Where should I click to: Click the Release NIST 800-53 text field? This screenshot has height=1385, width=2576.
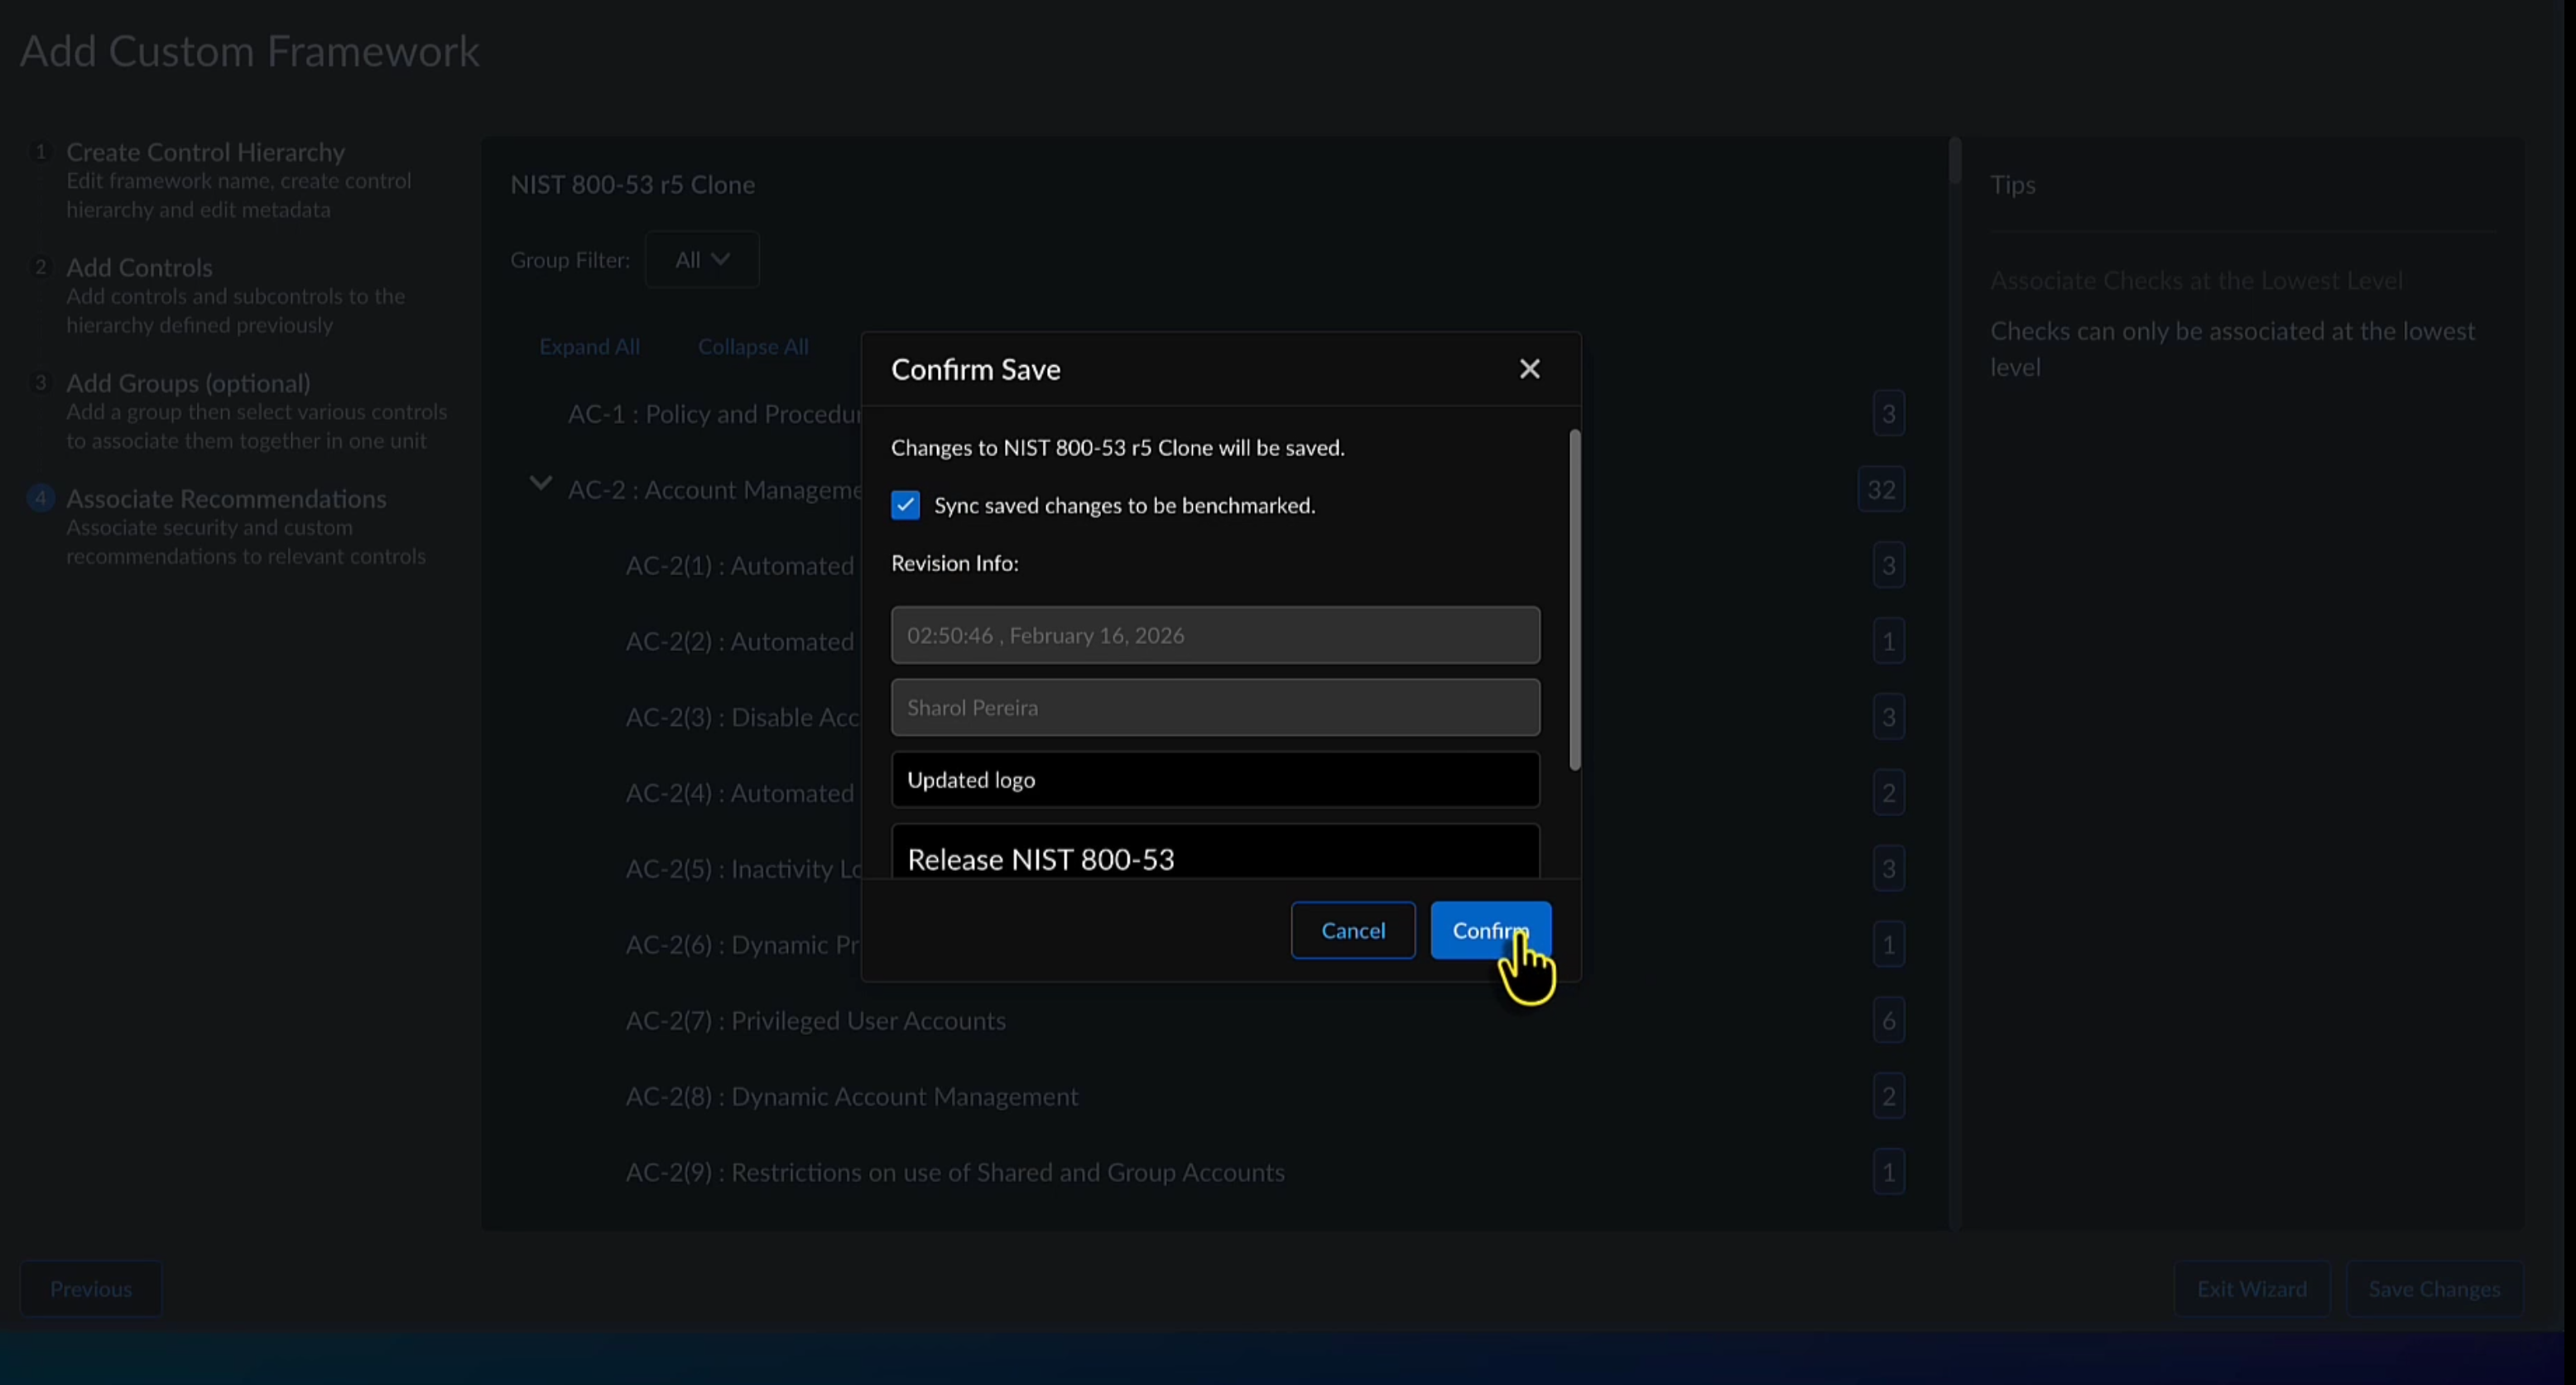1215,856
